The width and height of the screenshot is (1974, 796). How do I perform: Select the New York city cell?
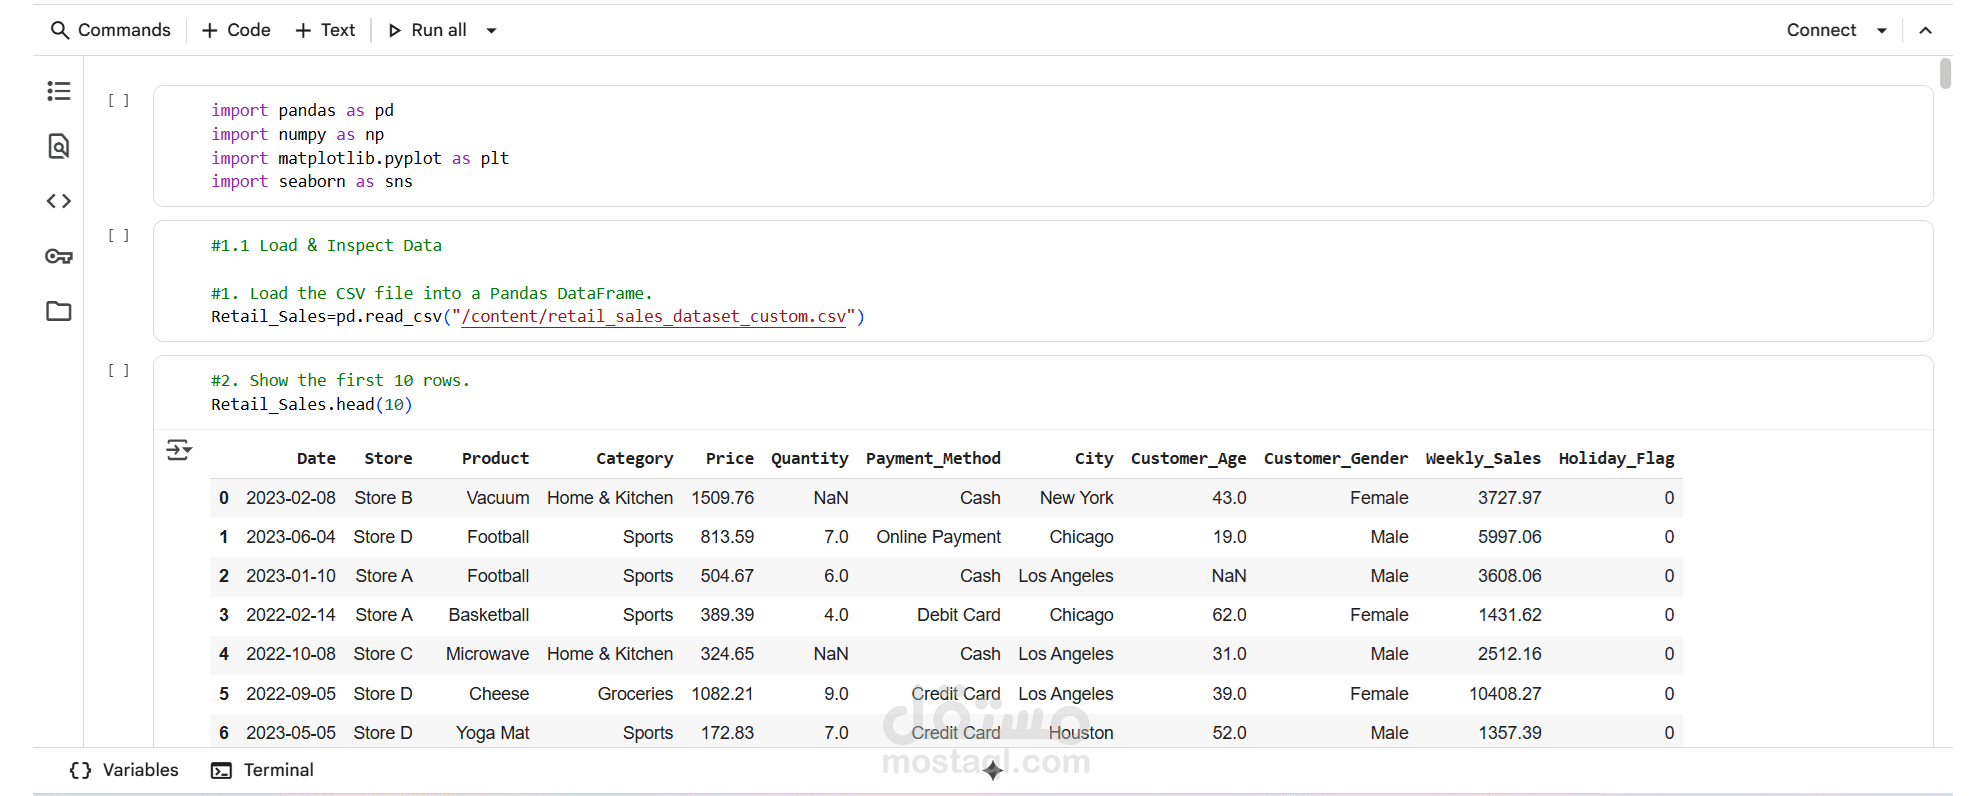[x=1076, y=498]
